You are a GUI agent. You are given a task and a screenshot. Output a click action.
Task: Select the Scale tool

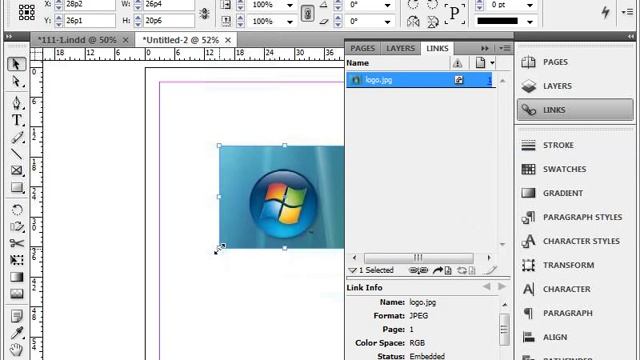coord(16,227)
